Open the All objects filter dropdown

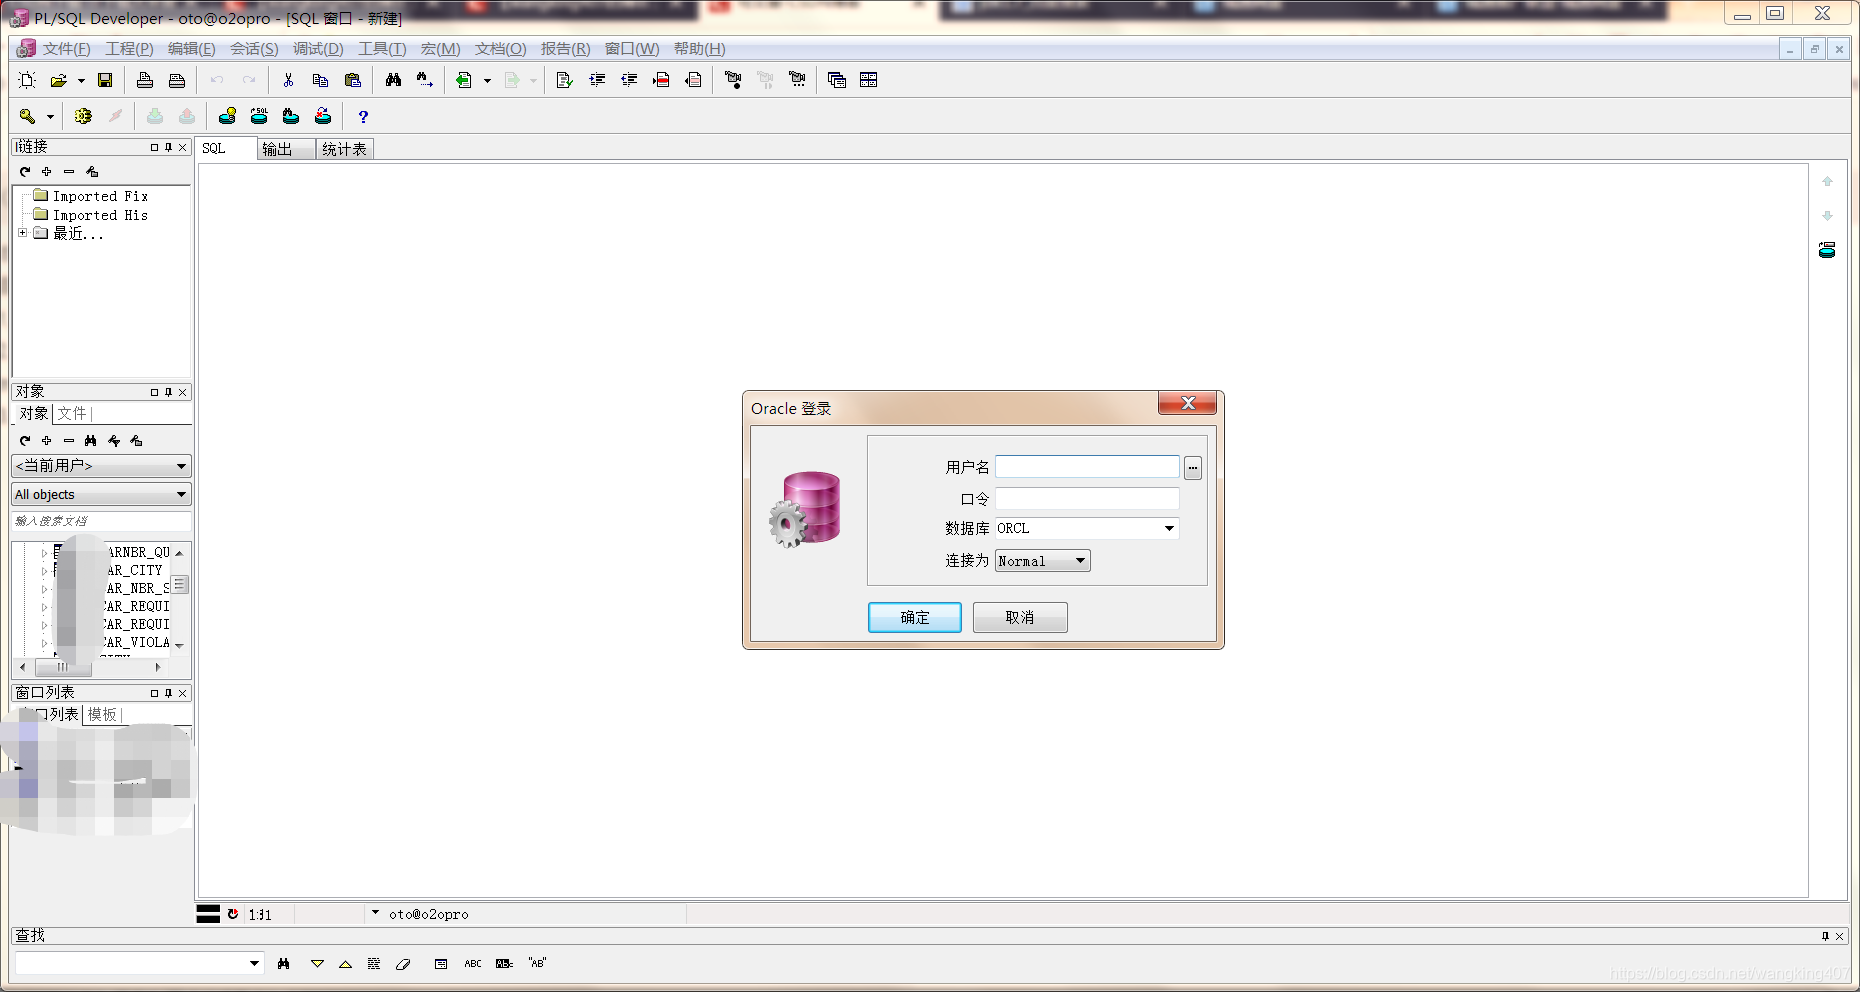181,495
